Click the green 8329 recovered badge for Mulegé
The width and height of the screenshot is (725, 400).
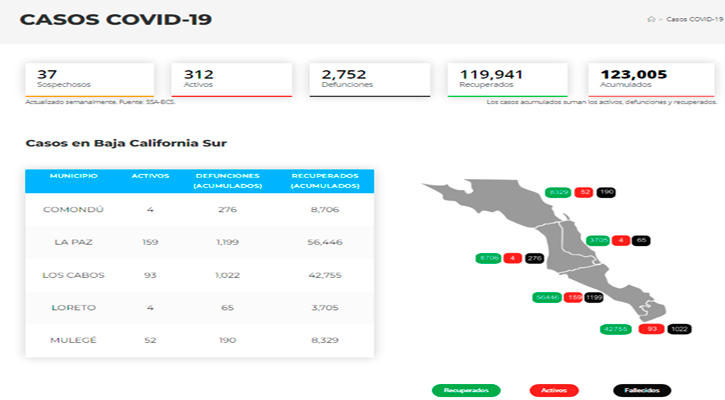pyautogui.click(x=558, y=192)
